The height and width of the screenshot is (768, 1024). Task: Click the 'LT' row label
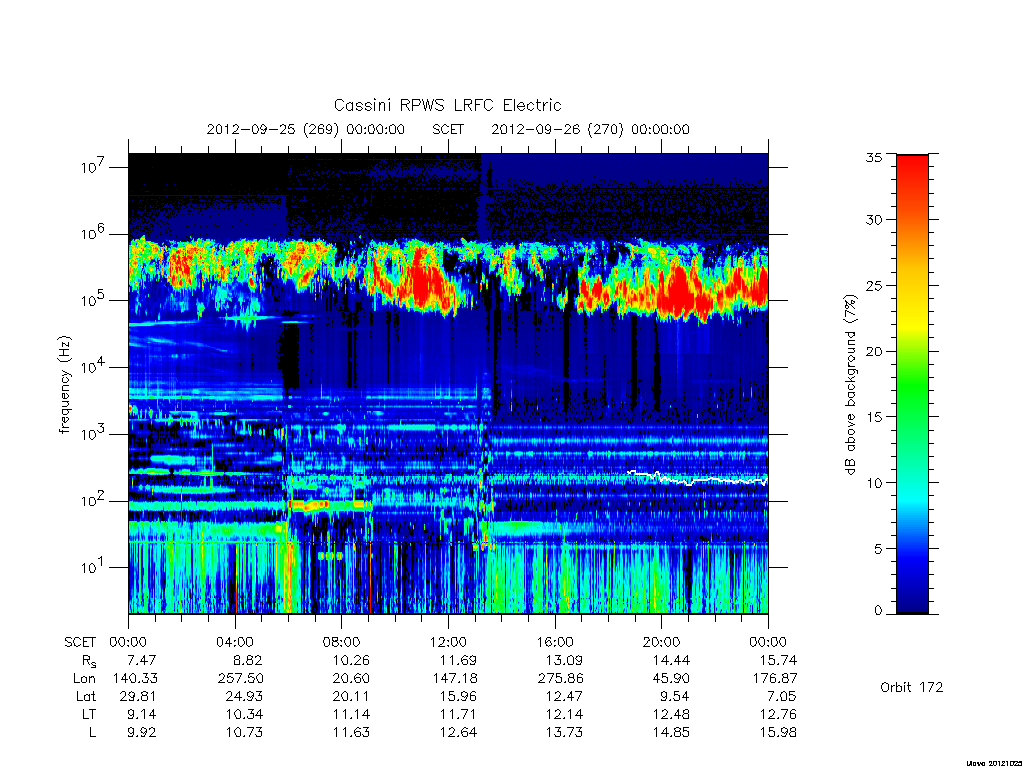coord(88,714)
